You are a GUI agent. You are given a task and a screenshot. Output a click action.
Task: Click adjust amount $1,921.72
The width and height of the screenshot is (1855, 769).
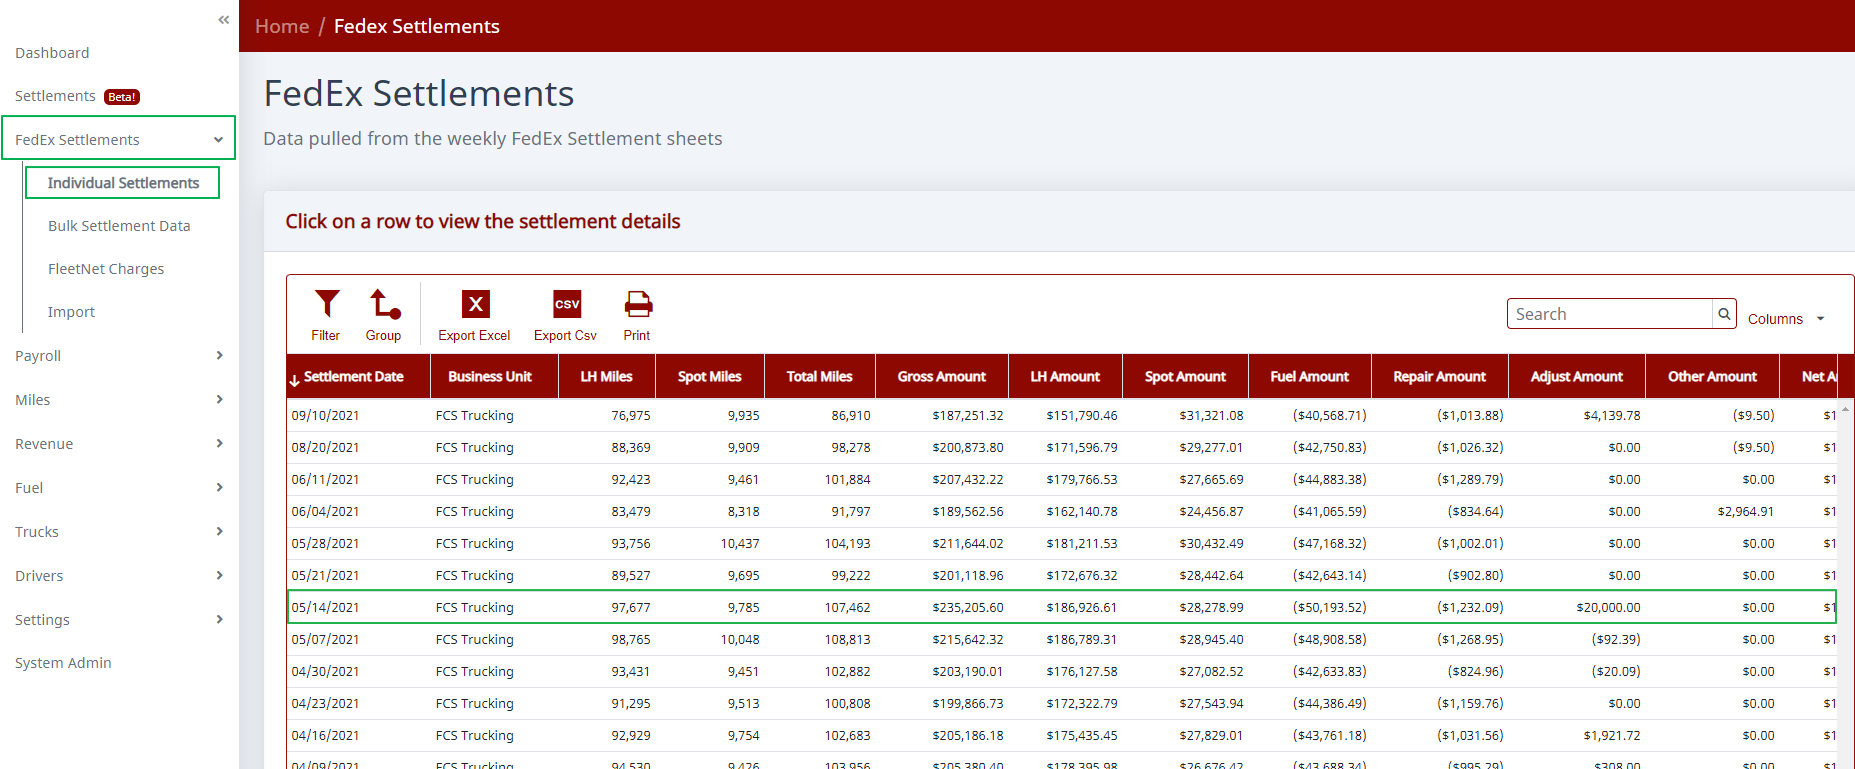(x=1612, y=735)
